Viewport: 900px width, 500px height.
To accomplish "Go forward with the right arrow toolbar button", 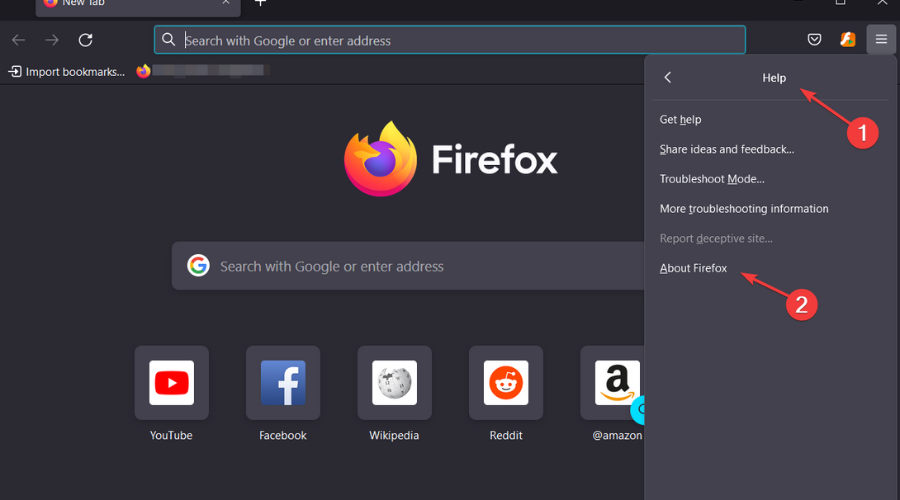I will 52,40.
